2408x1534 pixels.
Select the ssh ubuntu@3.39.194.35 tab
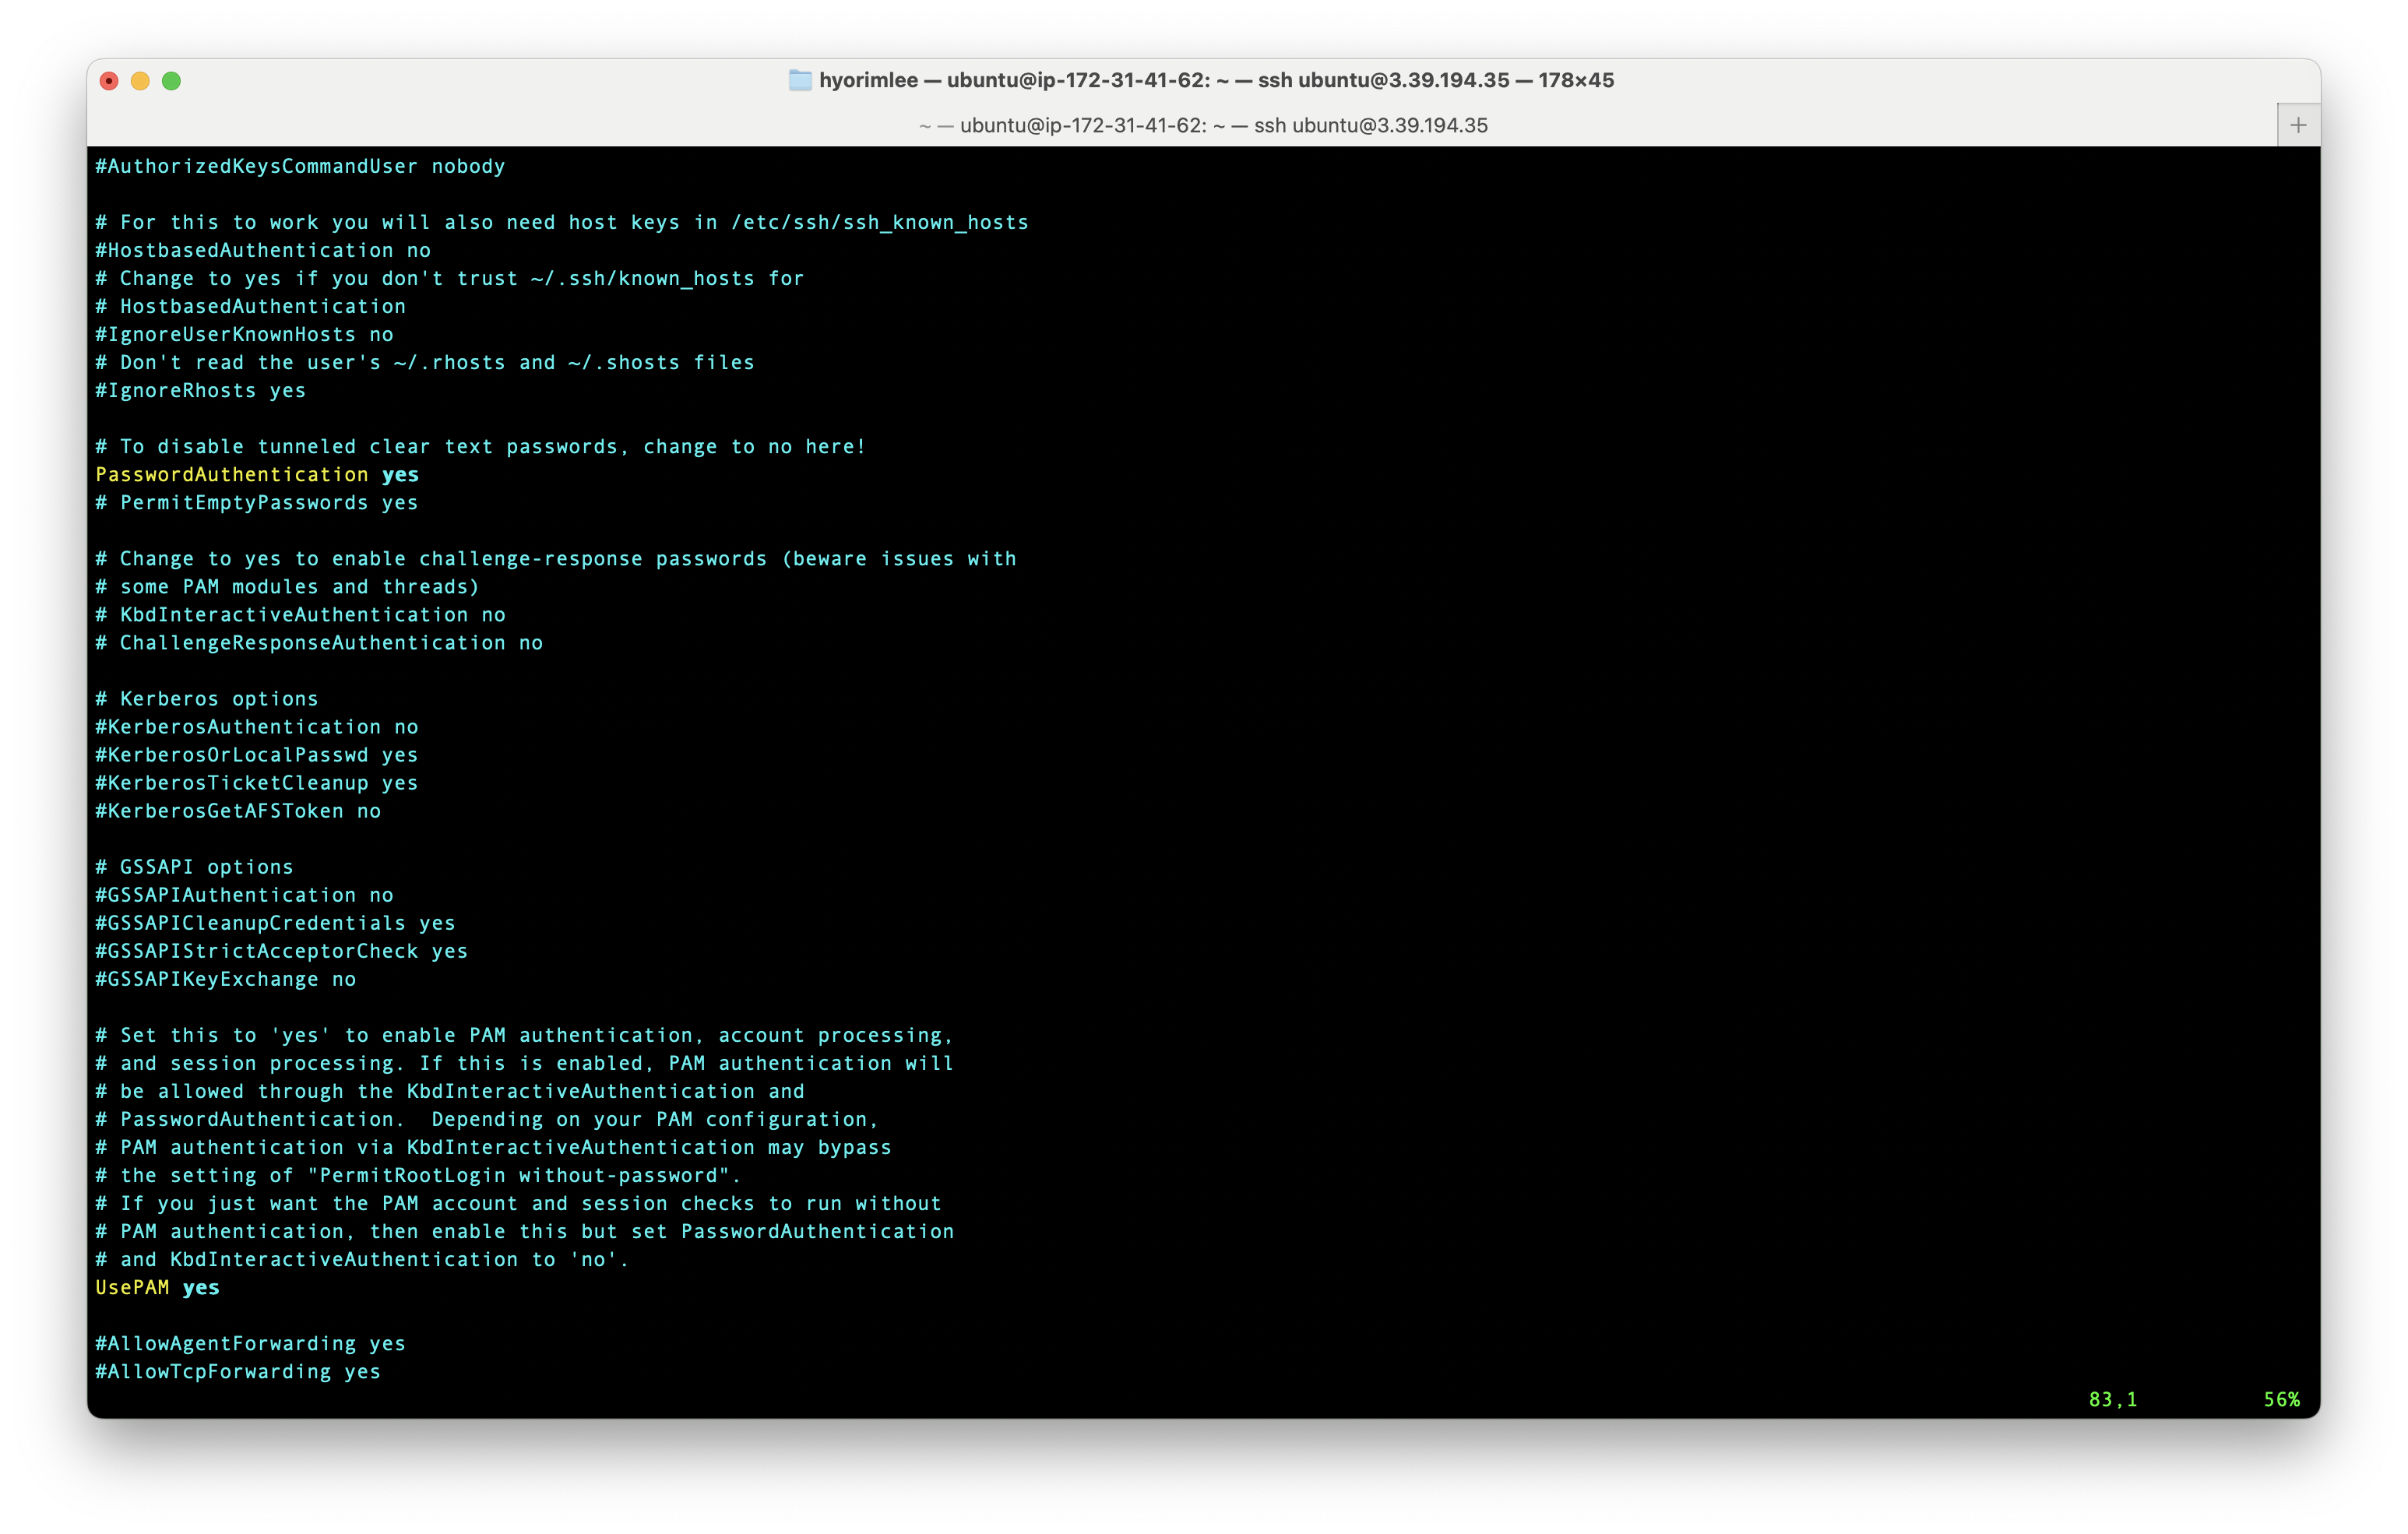coord(1203,125)
